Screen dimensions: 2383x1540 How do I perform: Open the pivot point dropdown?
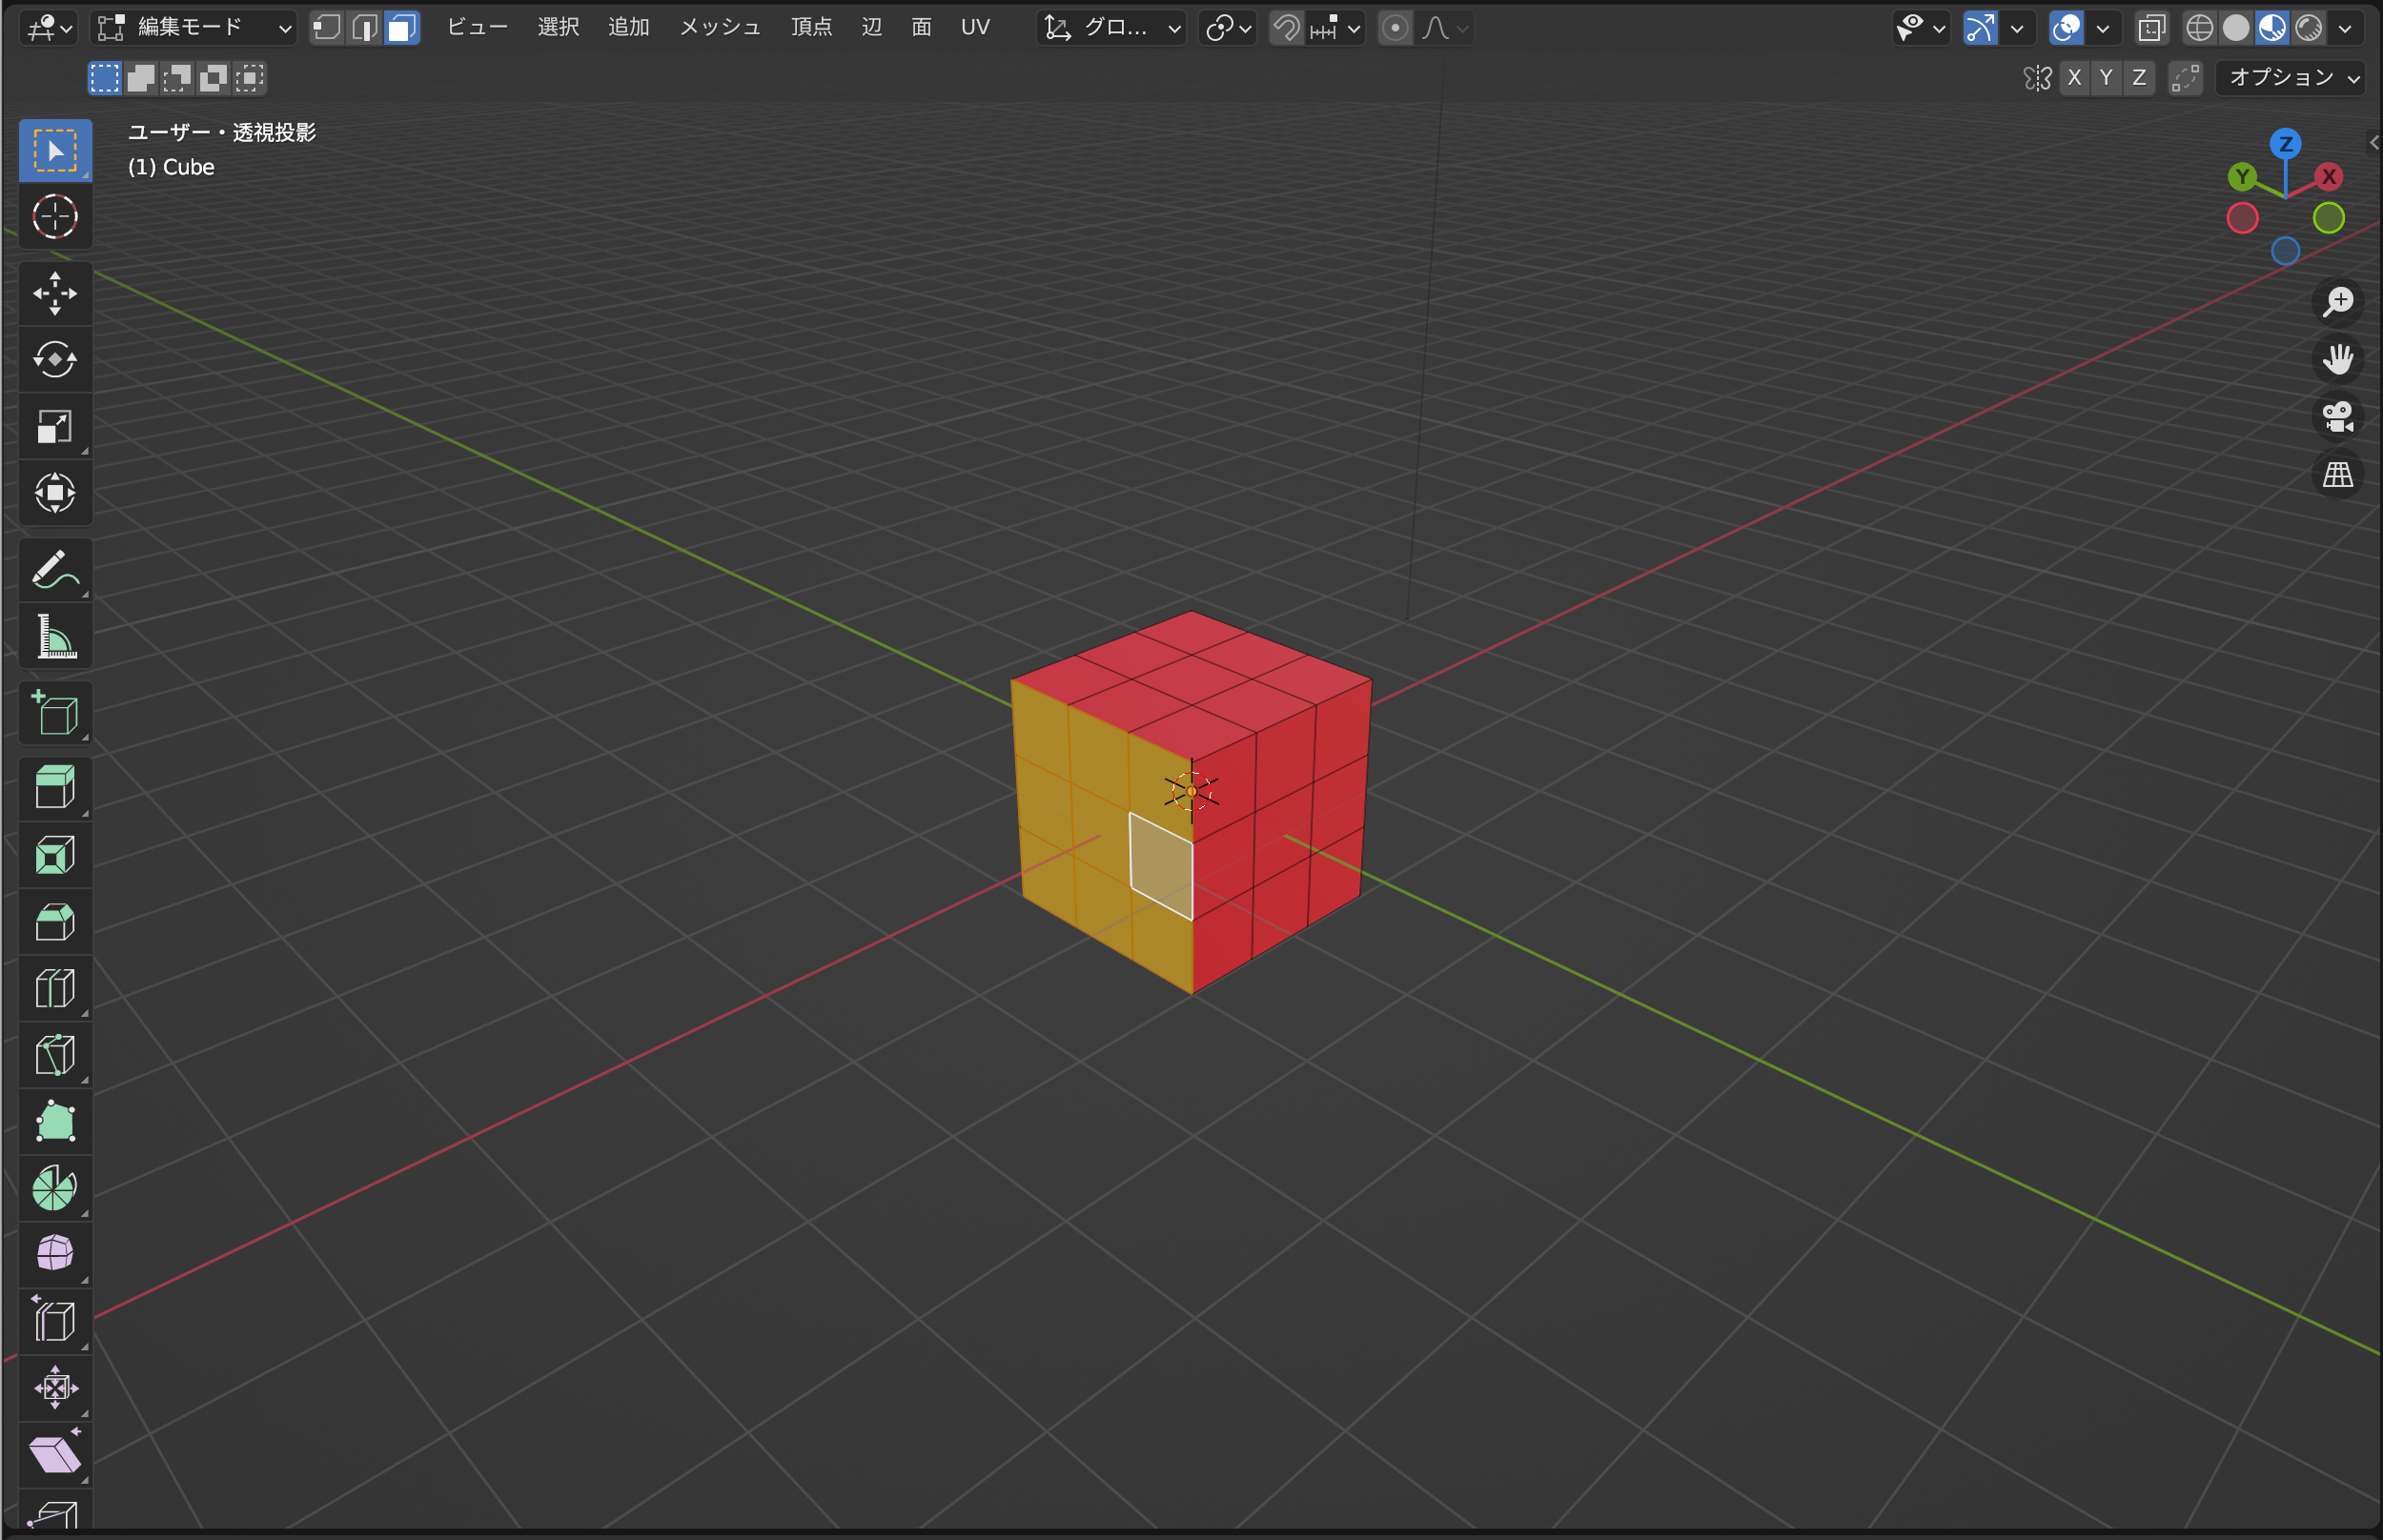click(x=1227, y=28)
